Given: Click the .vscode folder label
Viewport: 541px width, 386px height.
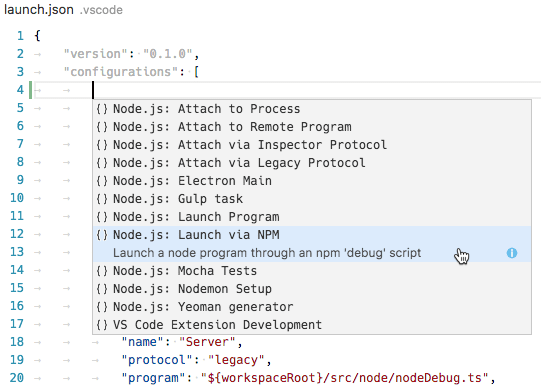Looking at the screenshot, I should click(x=101, y=10).
